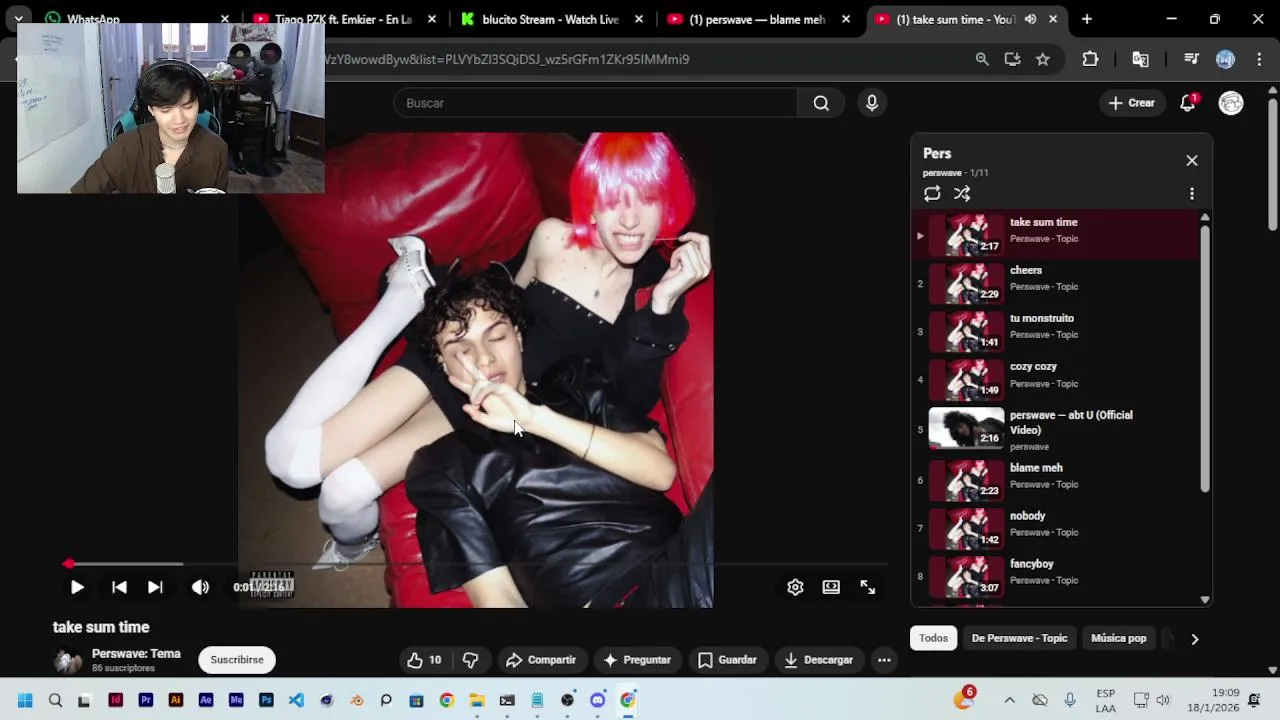This screenshot has height=720, width=1280.
Task: Play 'nobody' from the playlist
Action: point(1055,528)
